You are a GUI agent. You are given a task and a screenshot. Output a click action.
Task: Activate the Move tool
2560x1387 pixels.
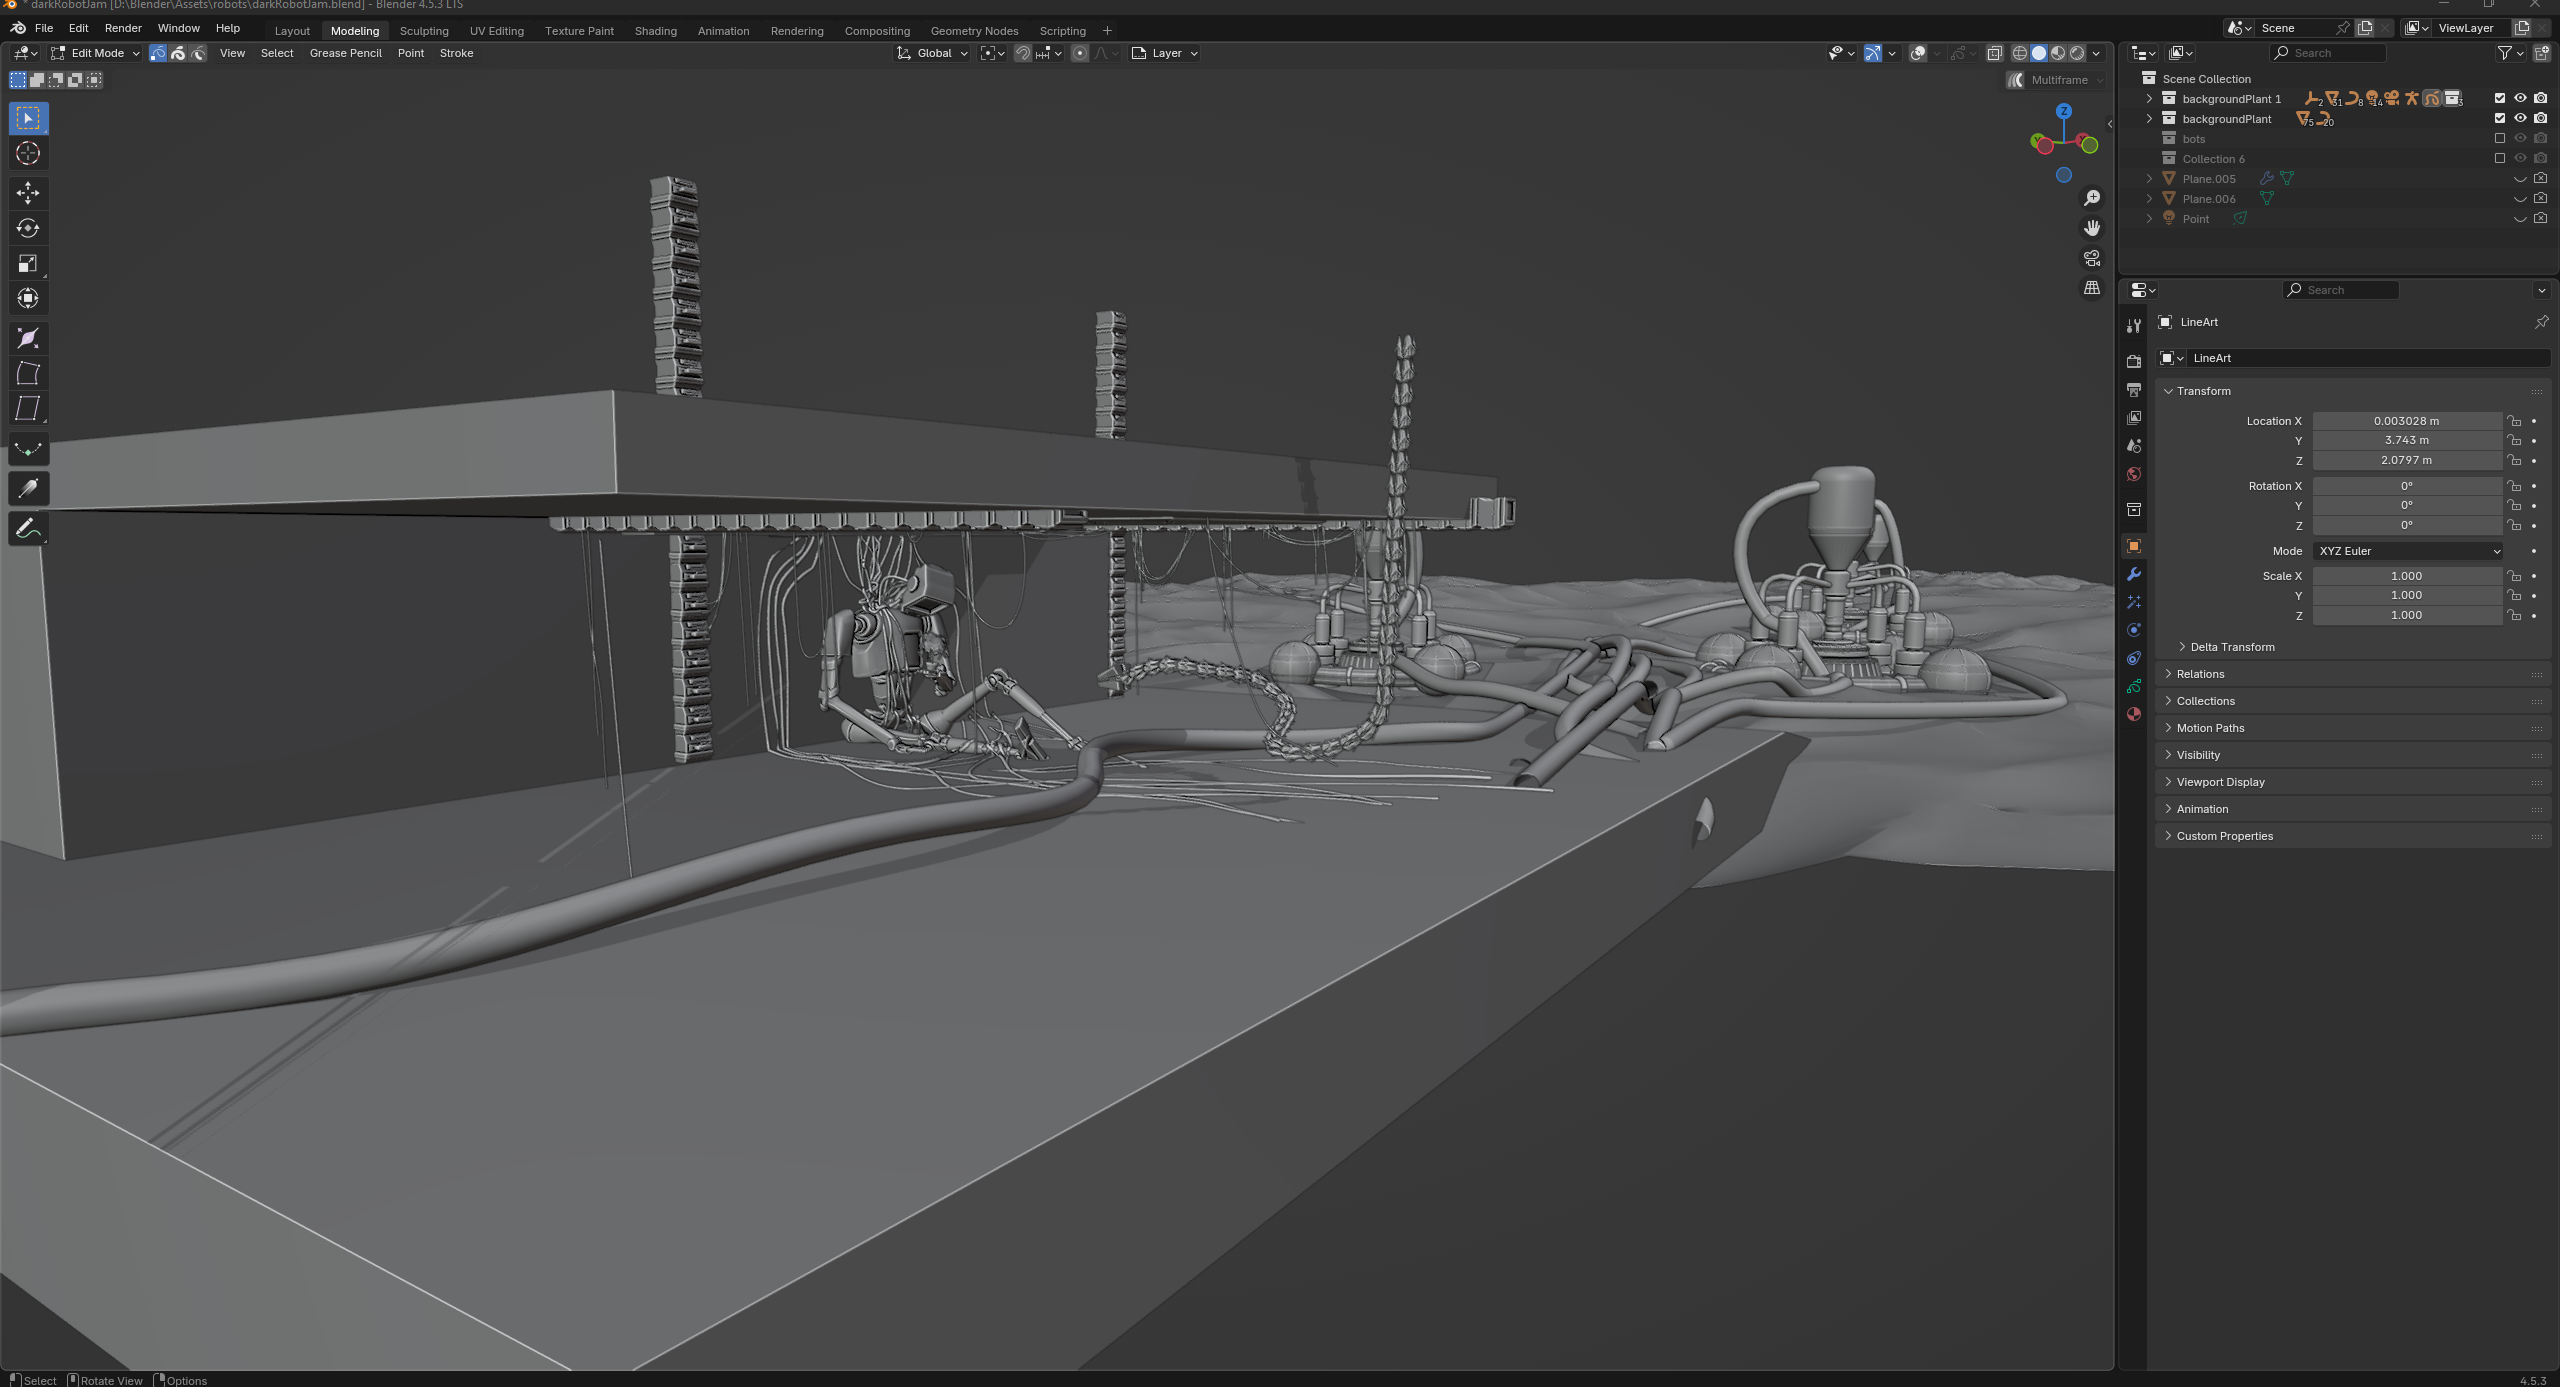[28, 192]
